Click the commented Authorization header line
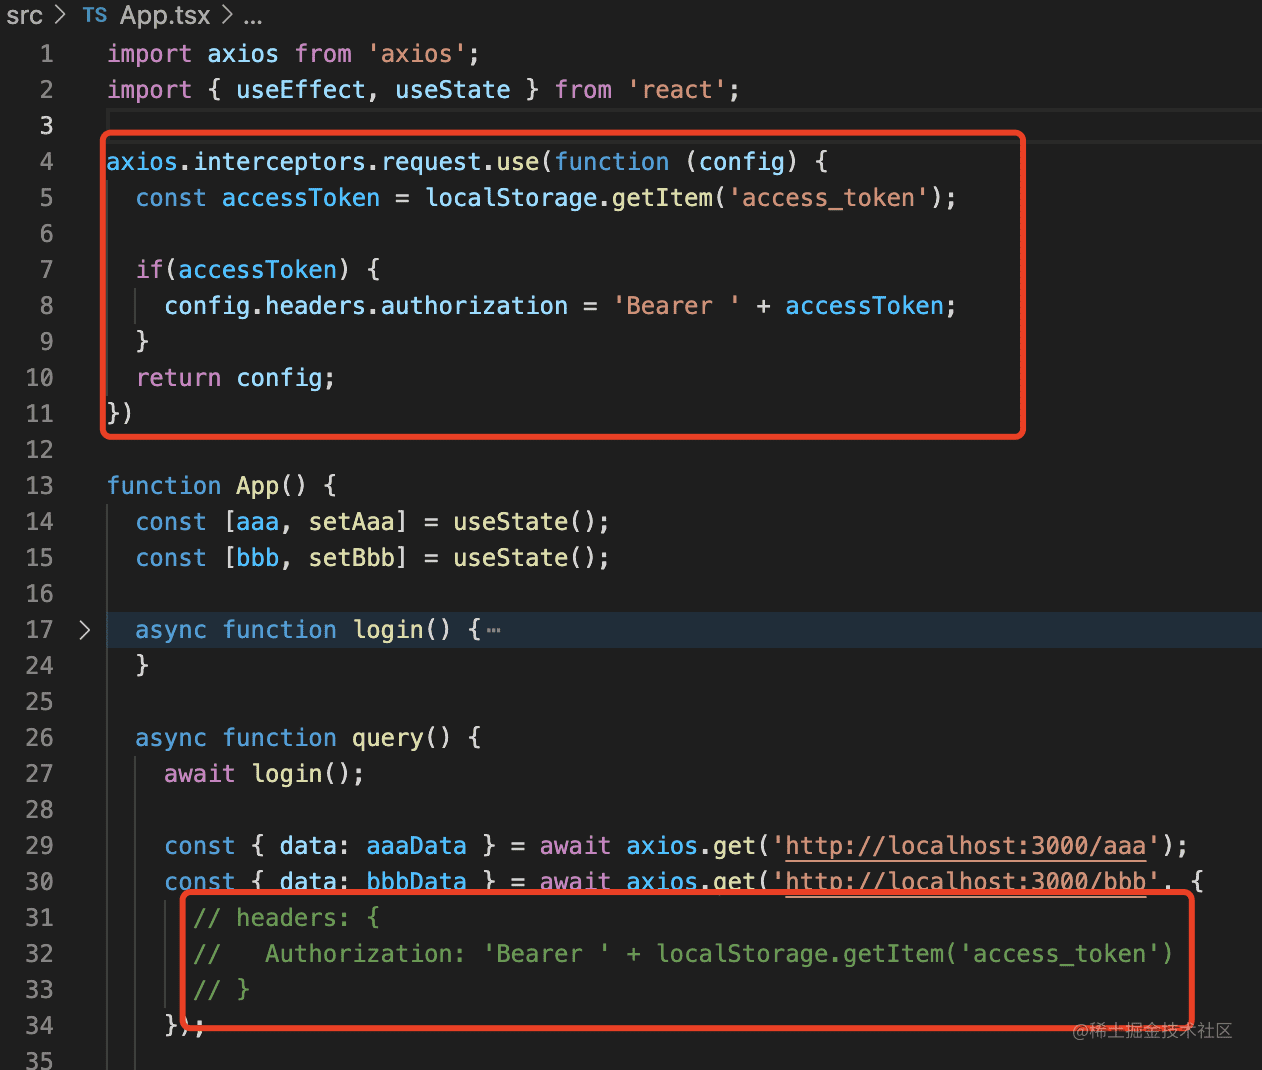The width and height of the screenshot is (1262, 1070). pos(680,954)
